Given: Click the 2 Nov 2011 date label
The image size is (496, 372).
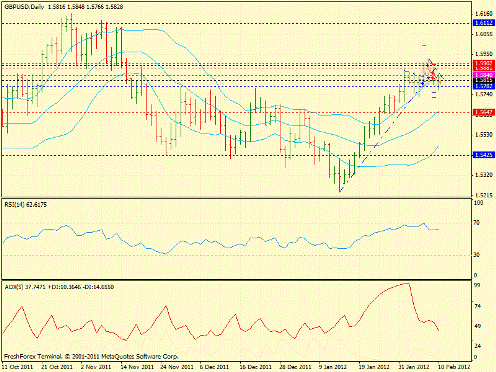Looking at the screenshot, I should [x=97, y=367].
